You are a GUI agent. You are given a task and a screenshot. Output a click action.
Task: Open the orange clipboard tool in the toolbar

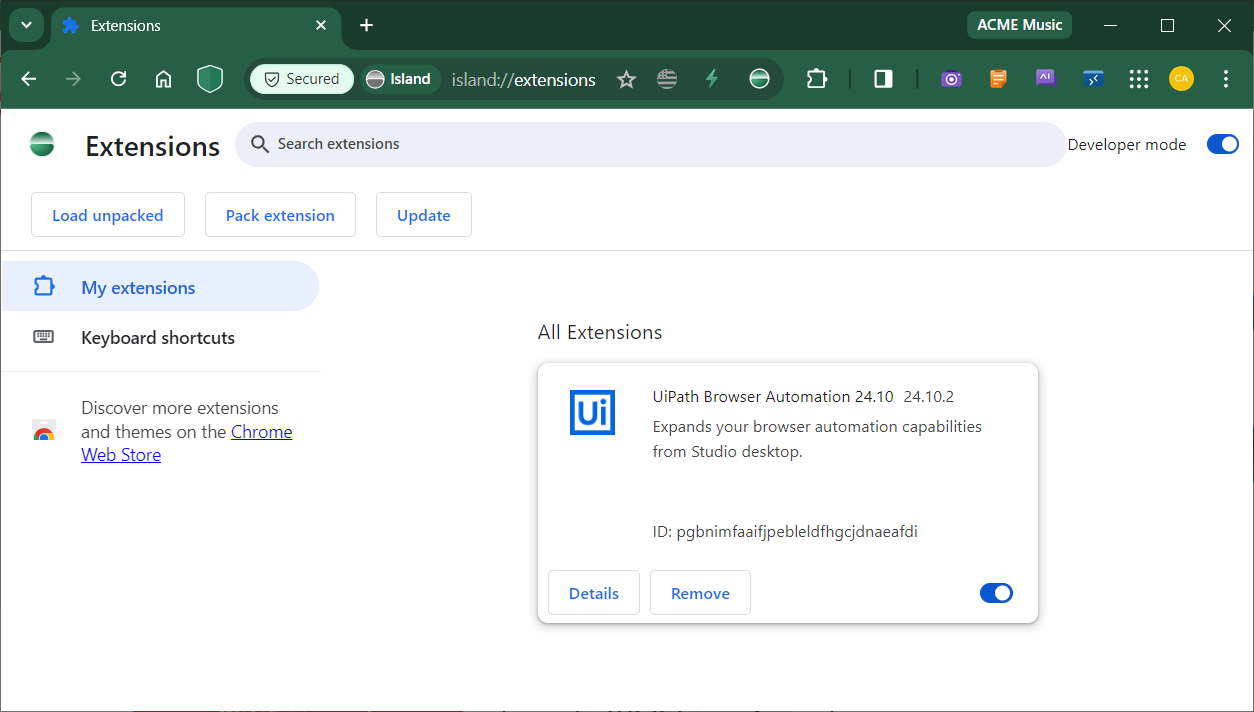(998, 78)
